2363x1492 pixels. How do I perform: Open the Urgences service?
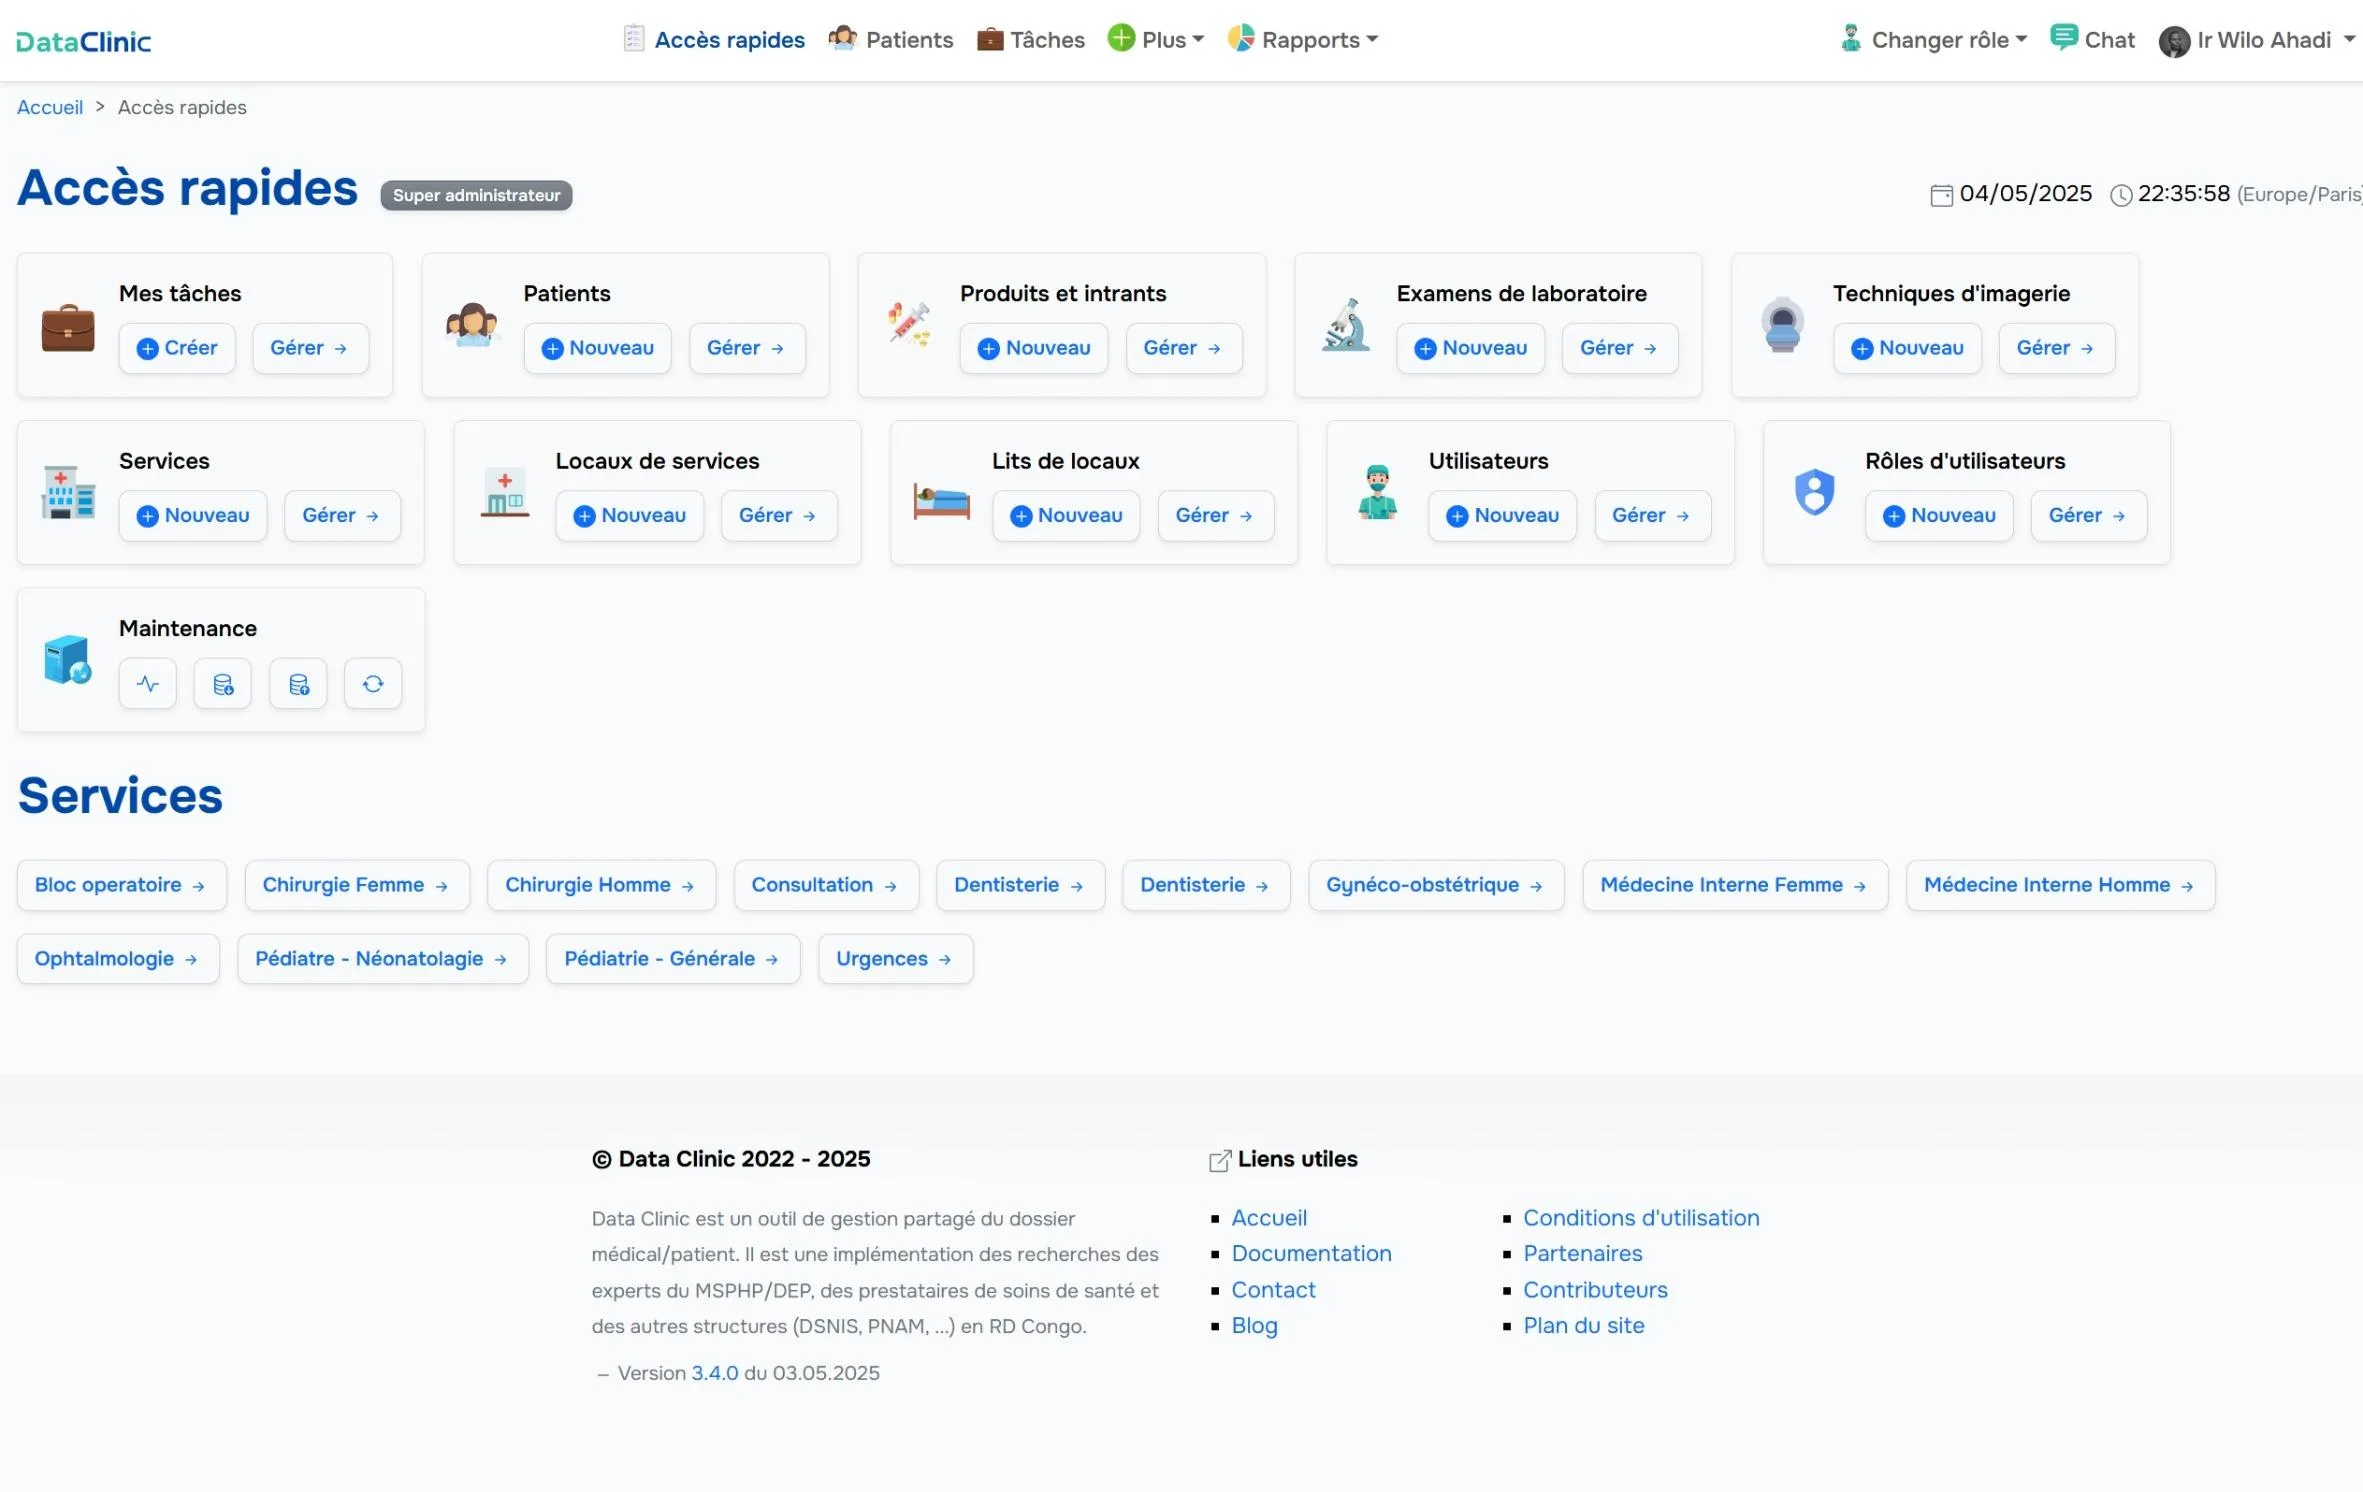pos(896,959)
